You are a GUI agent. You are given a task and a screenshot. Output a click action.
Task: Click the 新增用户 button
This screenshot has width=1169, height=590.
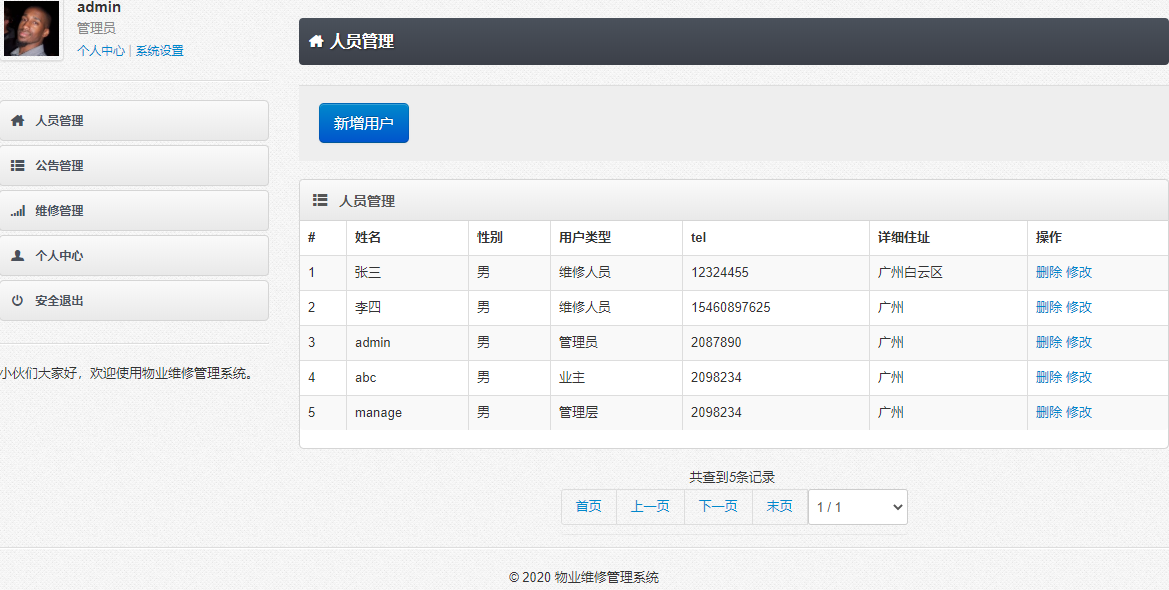click(x=364, y=123)
